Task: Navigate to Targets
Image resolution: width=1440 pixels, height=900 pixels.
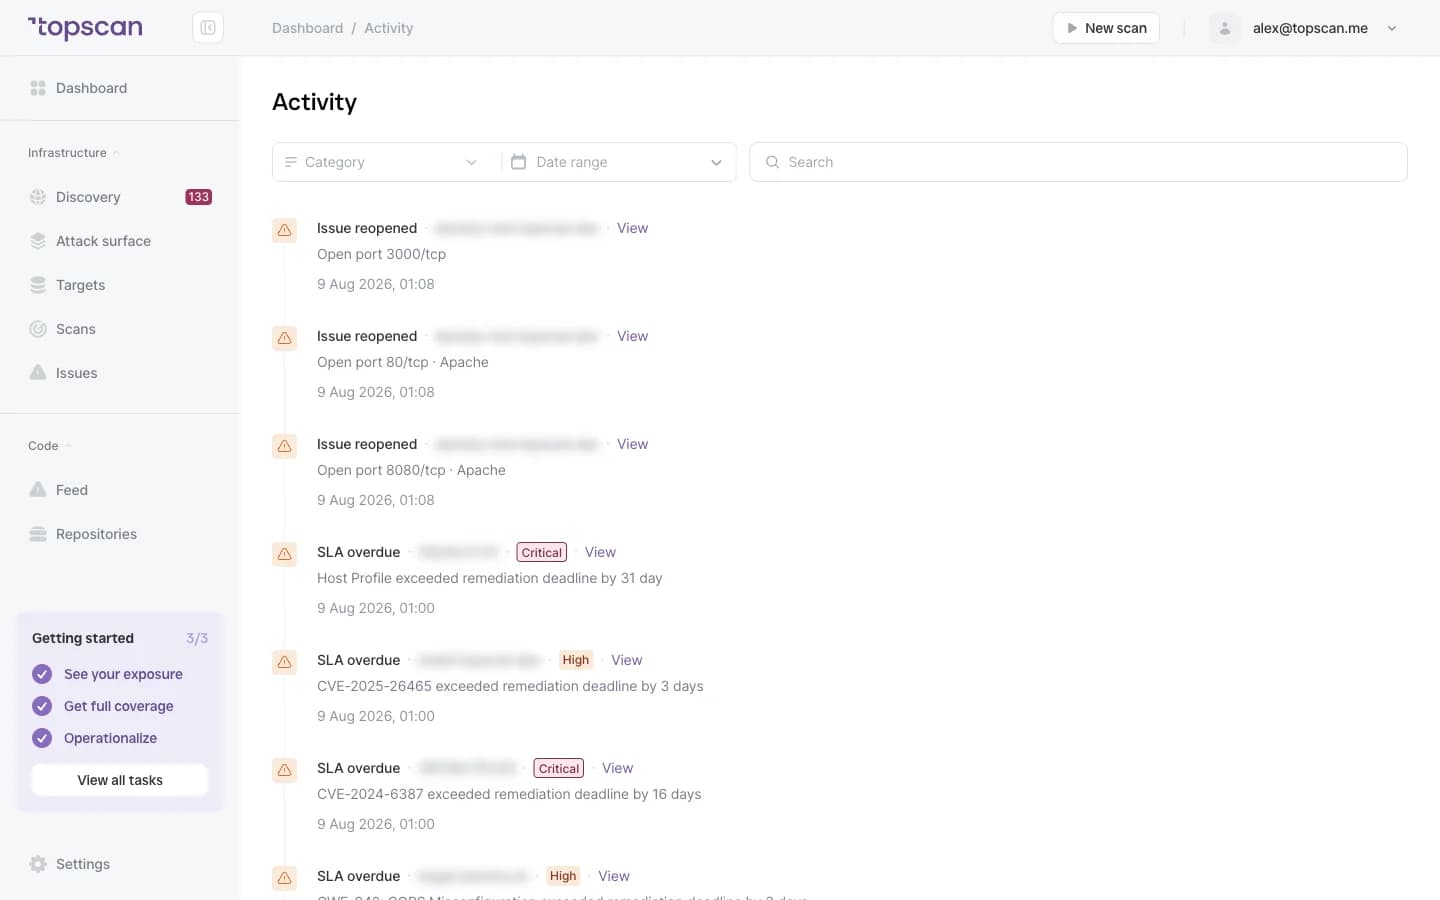Action: [x=120, y=285]
